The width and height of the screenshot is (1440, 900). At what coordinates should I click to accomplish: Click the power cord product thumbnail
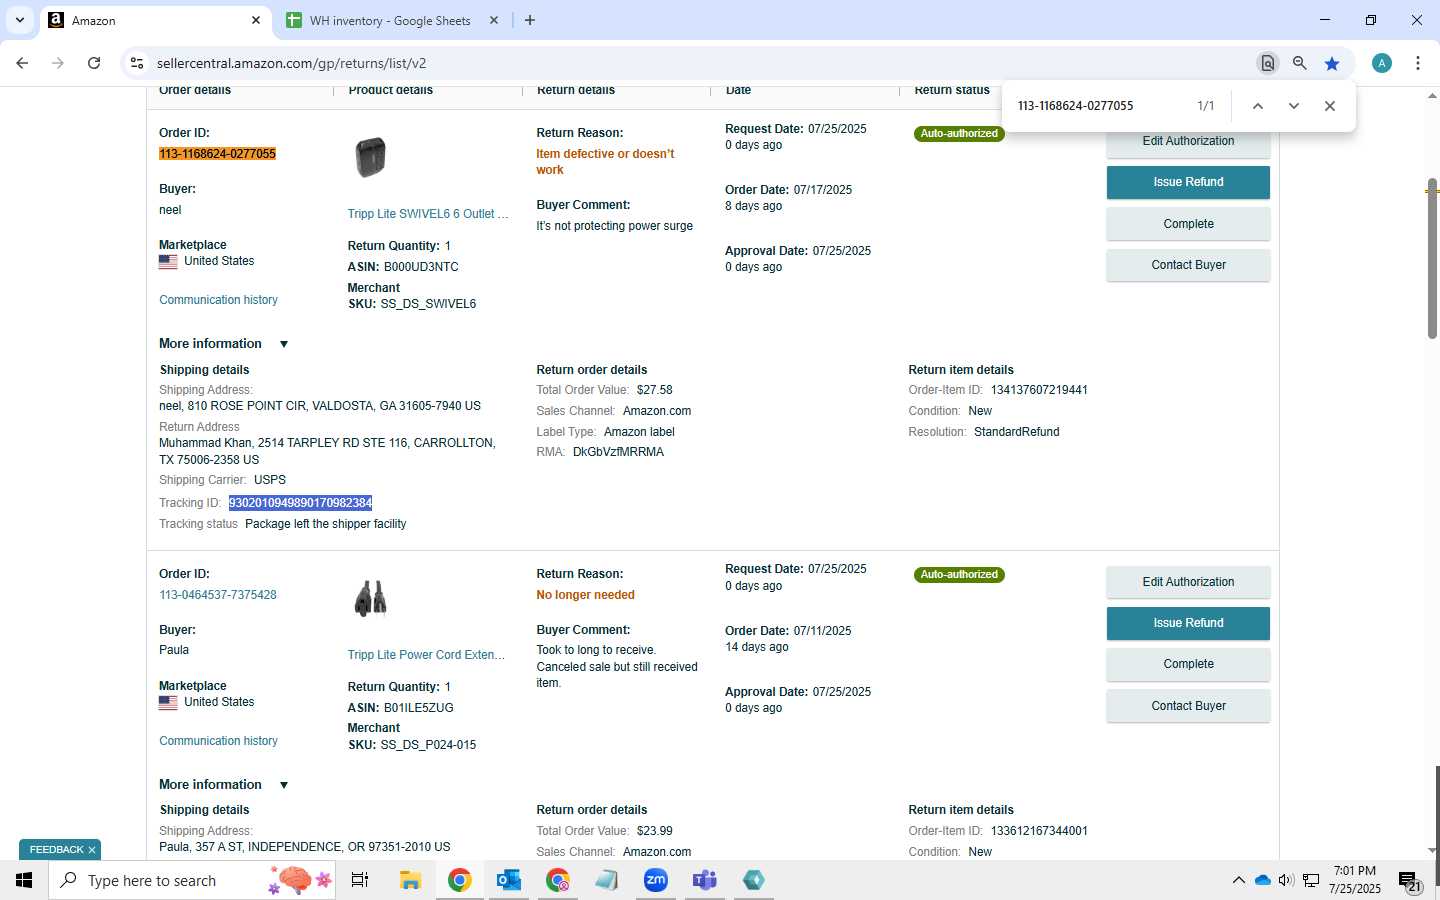click(x=370, y=598)
